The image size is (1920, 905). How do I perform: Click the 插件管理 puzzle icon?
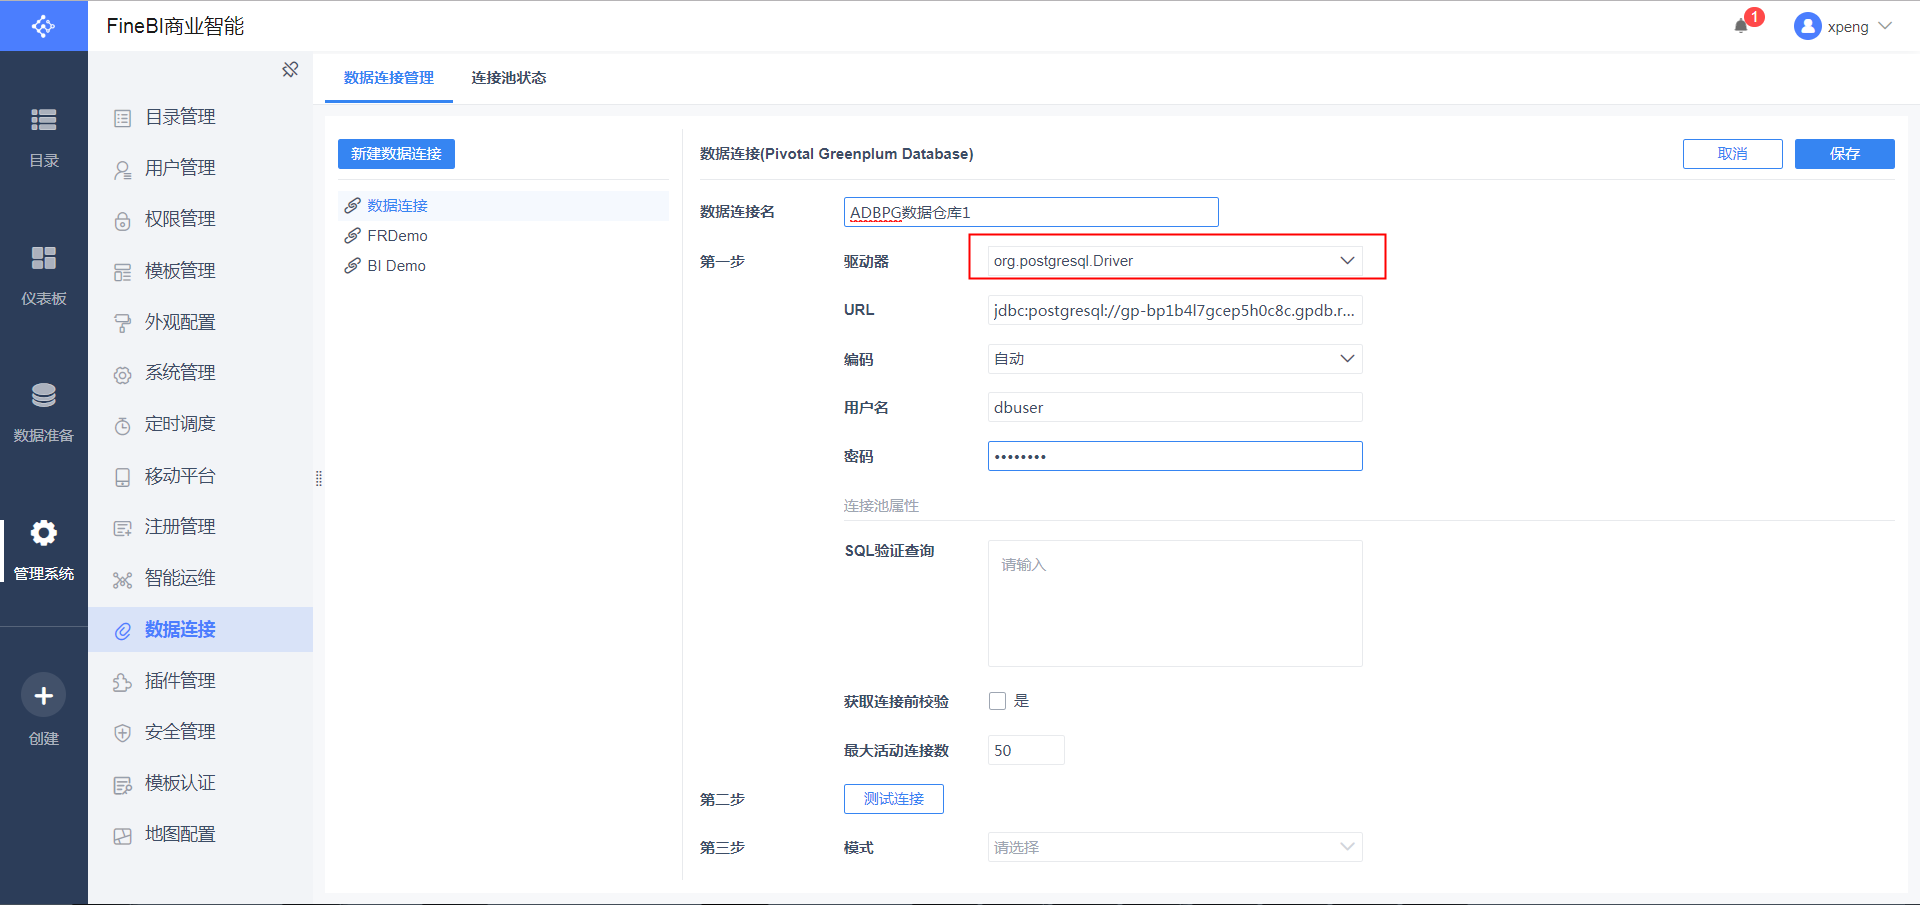coord(122,682)
